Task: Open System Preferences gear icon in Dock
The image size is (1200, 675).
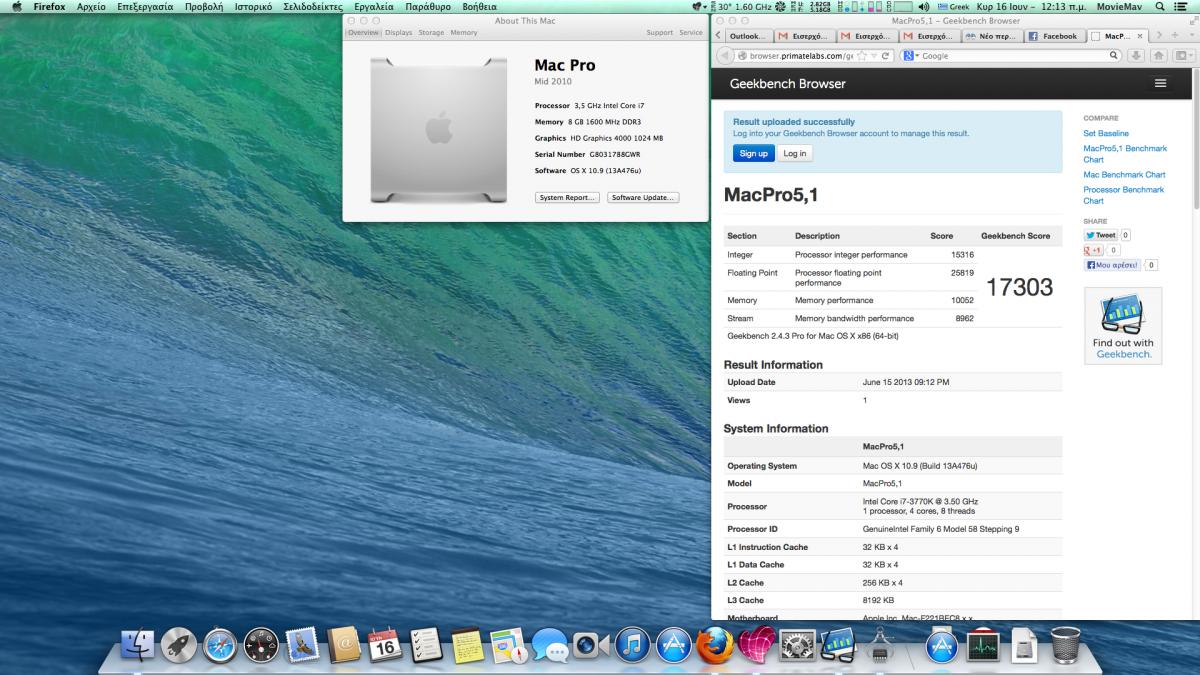Action: point(798,645)
